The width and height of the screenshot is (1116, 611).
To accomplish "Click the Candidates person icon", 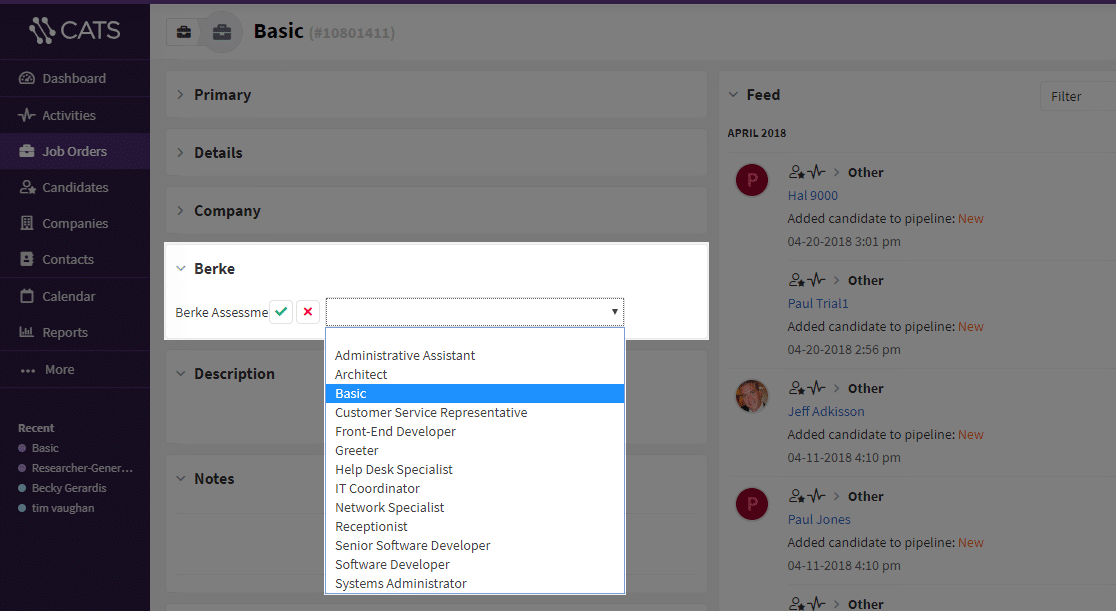I will coord(27,187).
